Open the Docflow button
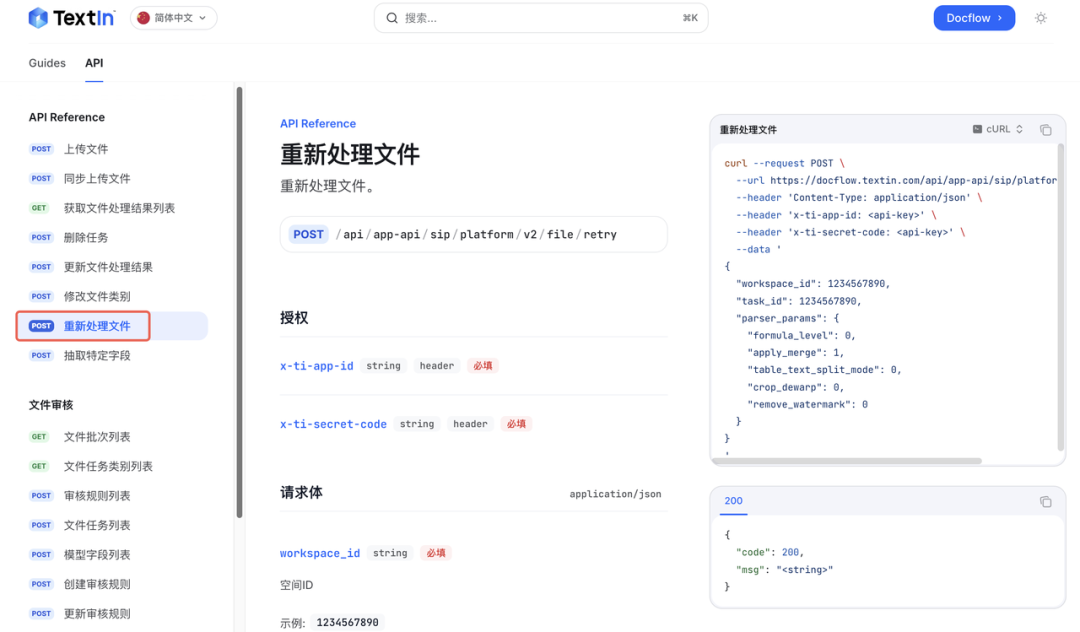 tap(973, 18)
